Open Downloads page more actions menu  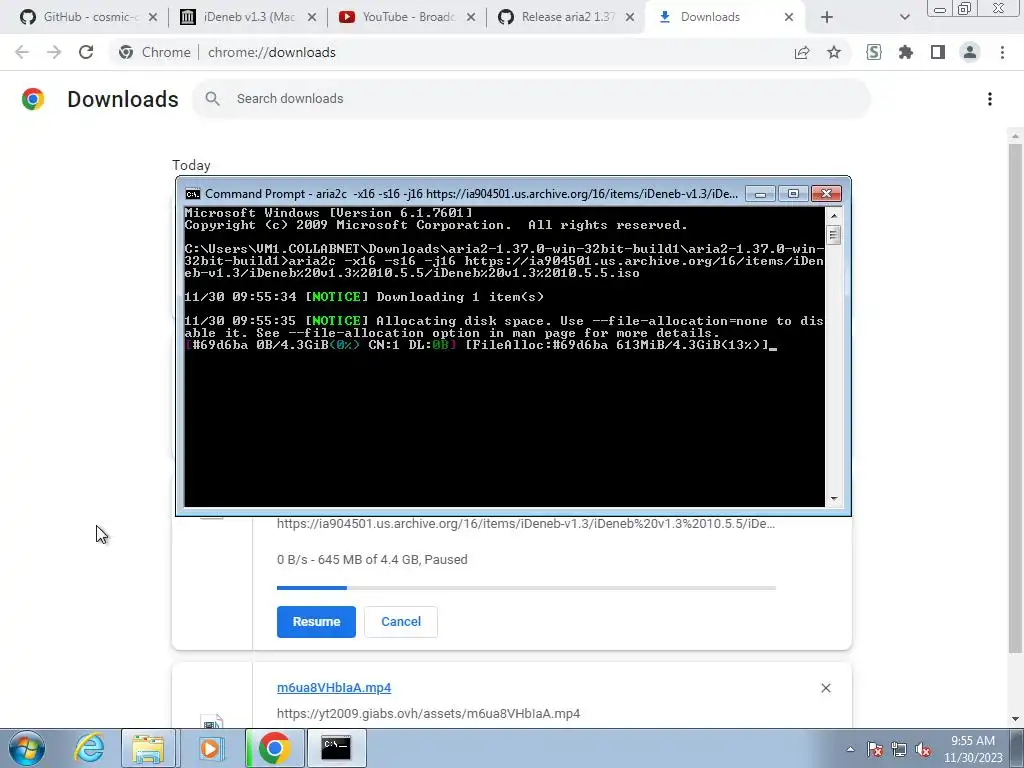[990, 99]
